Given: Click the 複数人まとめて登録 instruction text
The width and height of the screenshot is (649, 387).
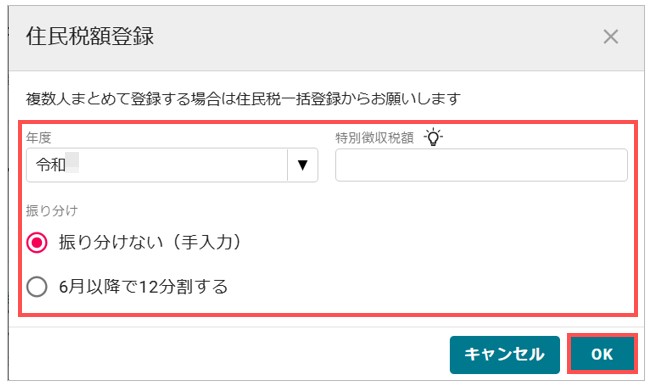Looking at the screenshot, I should (x=243, y=99).
